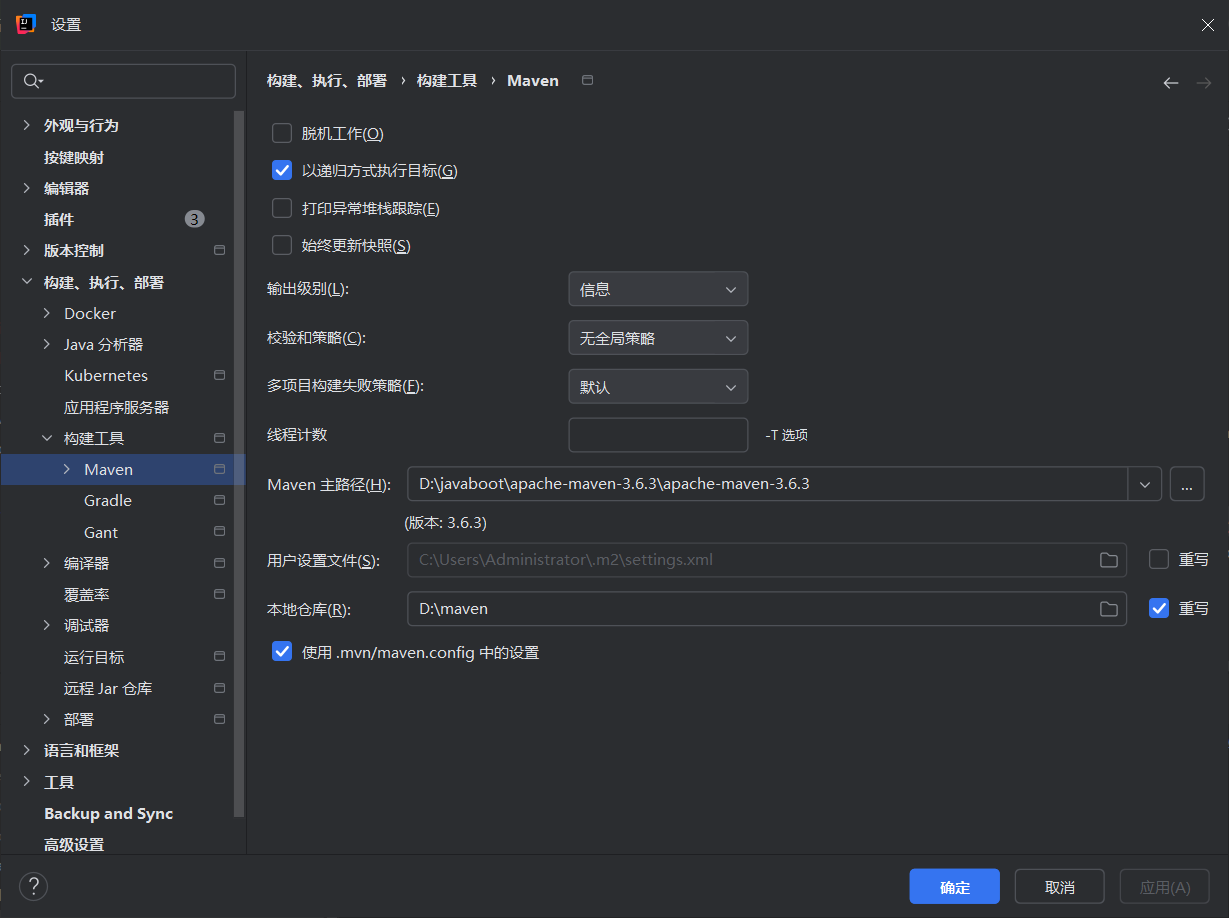Uncheck 重写 for local repository
The height and width of the screenshot is (918, 1229).
tap(1159, 608)
